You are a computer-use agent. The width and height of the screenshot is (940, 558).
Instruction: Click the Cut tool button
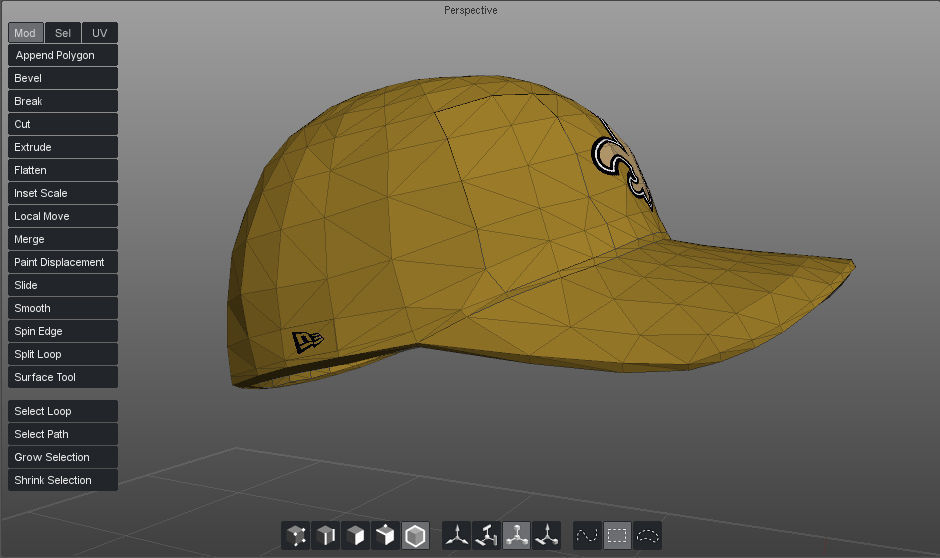(x=63, y=124)
